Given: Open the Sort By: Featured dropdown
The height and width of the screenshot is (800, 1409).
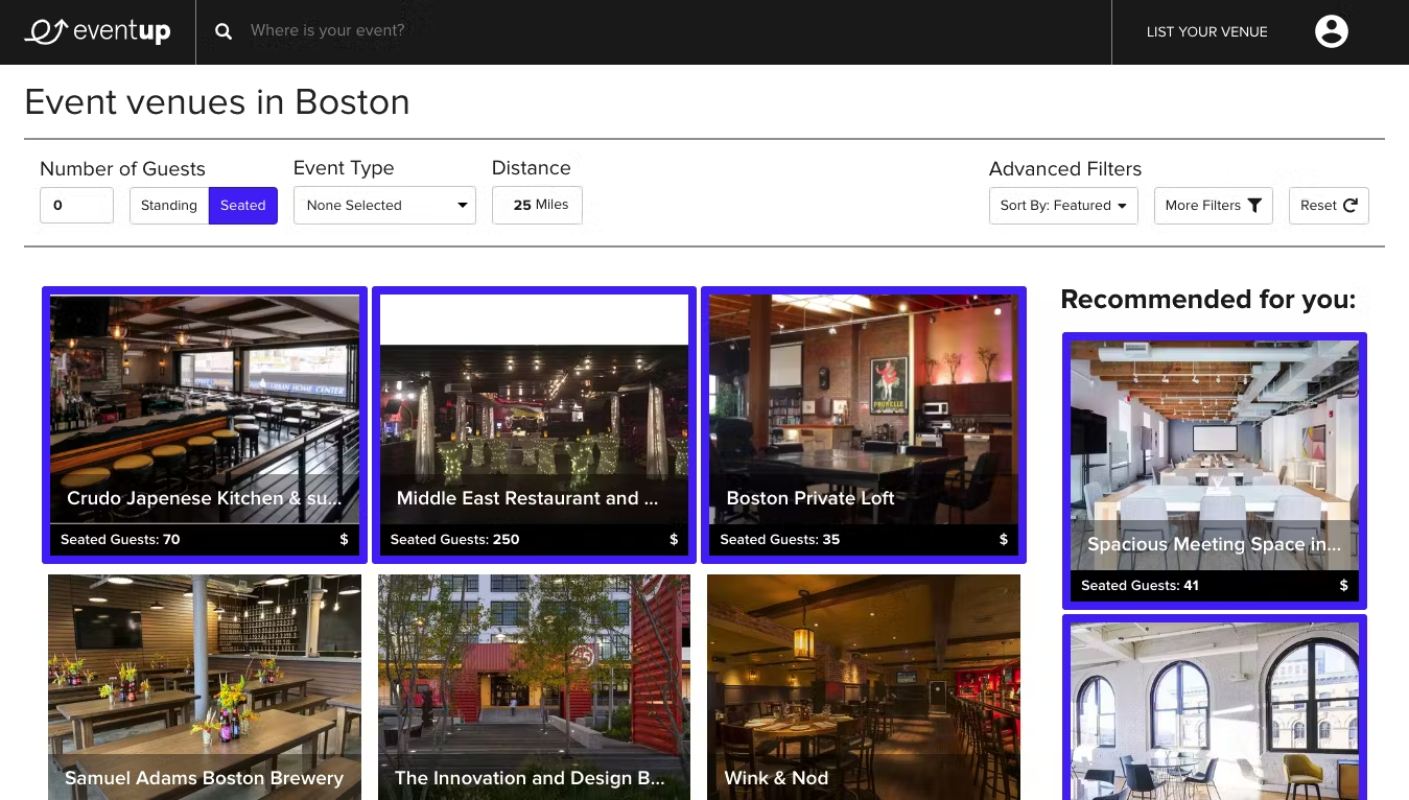Looking at the screenshot, I should (1063, 205).
